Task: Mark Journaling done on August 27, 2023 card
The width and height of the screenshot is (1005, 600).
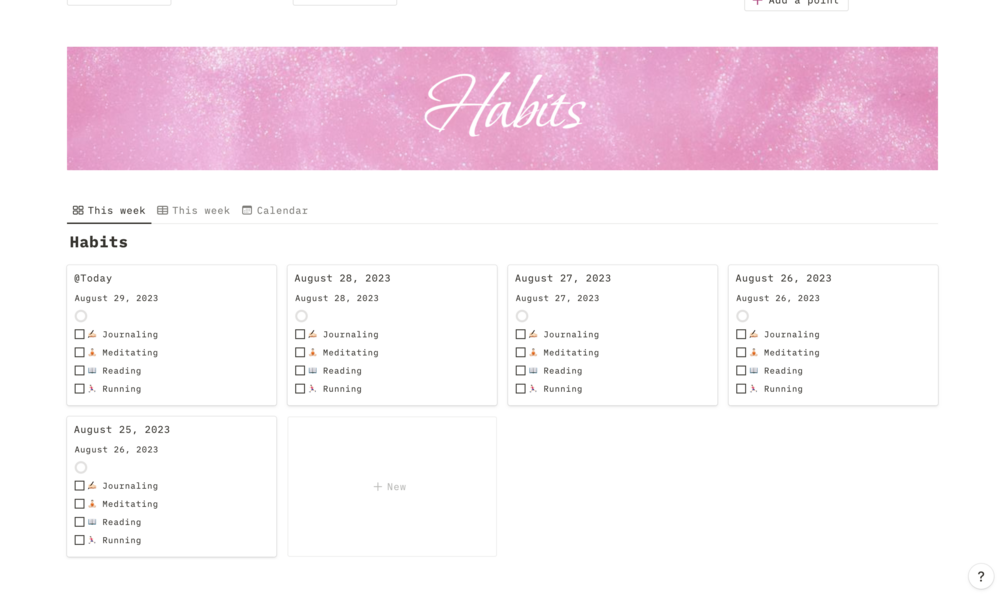Action: pyautogui.click(x=520, y=334)
